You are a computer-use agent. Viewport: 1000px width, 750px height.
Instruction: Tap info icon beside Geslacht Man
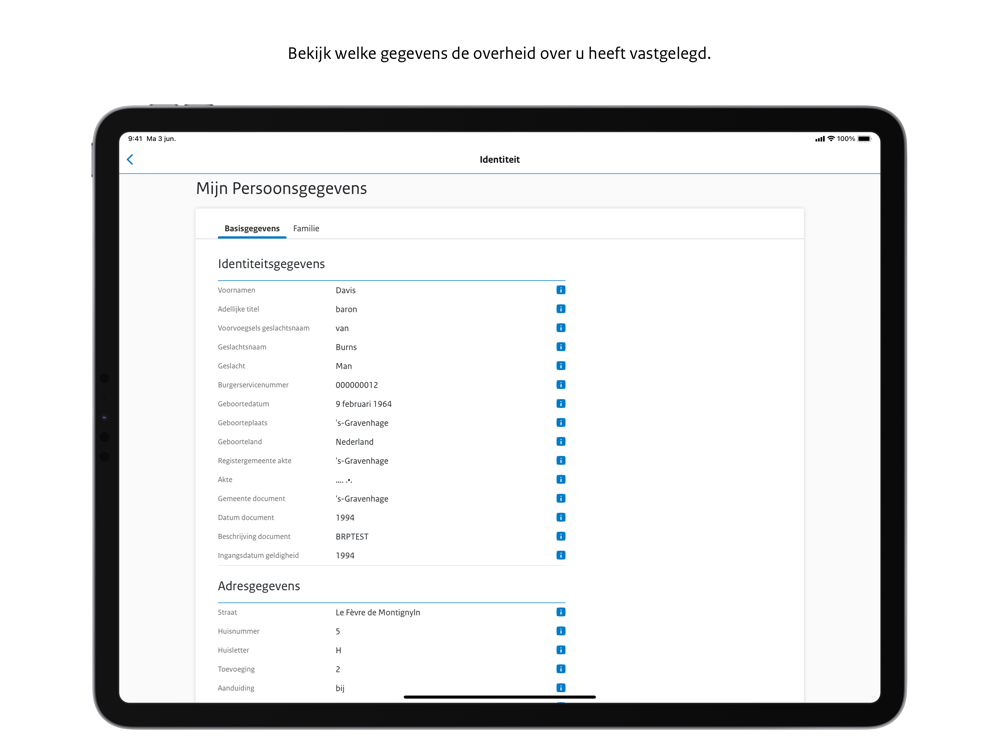pyautogui.click(x=561, y=366)
